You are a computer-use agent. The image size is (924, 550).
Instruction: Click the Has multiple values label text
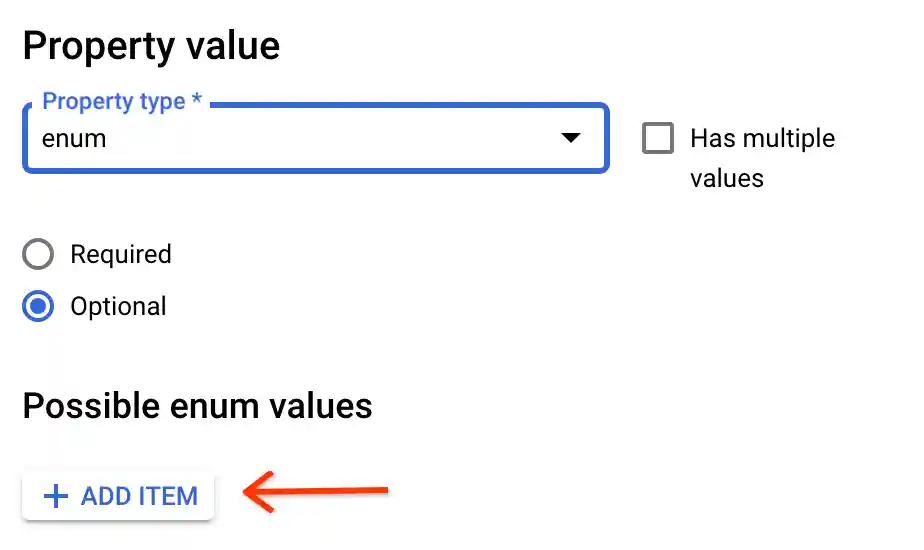tap(762, 138)
